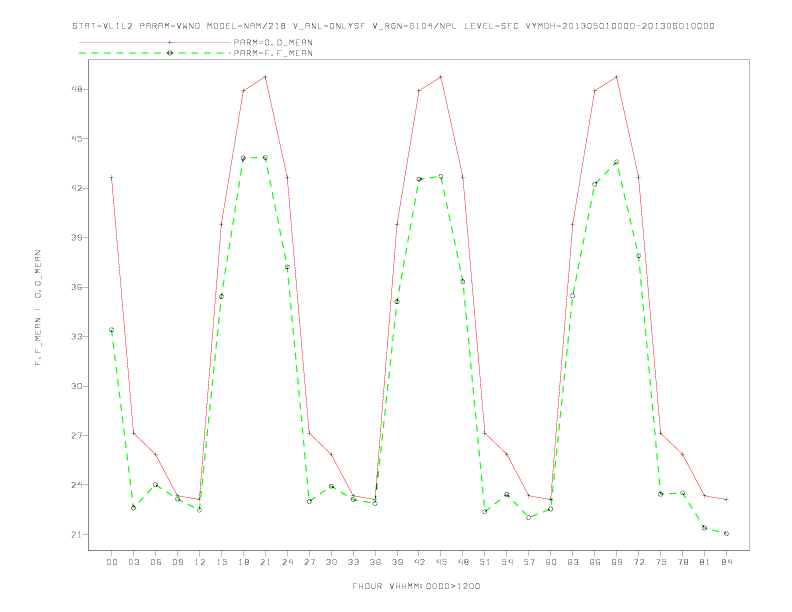The image size is (792, 612).
Task: Click the 75 forecast hour label
Action: (661, 562)
